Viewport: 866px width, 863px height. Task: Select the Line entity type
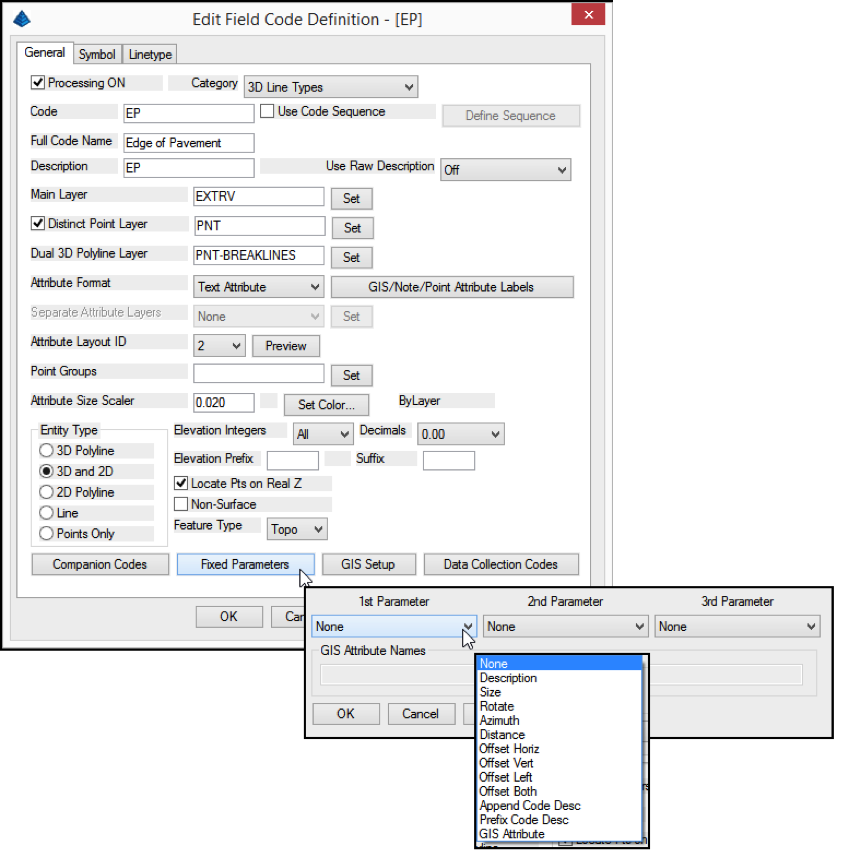46,513
